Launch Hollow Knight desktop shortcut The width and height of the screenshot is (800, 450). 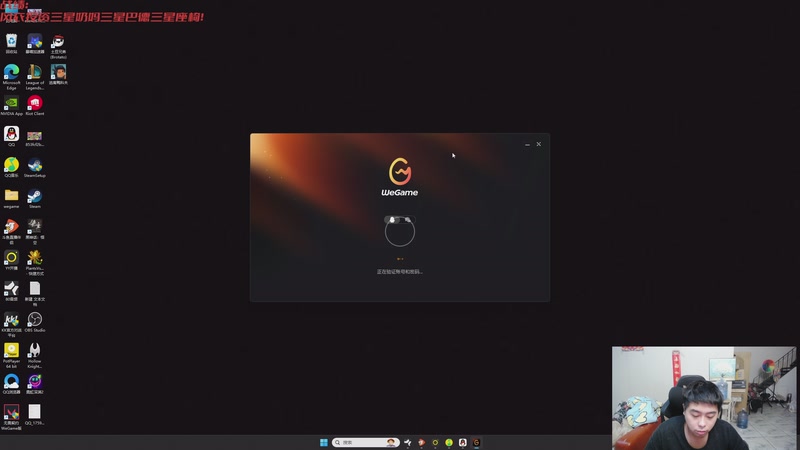35,355
